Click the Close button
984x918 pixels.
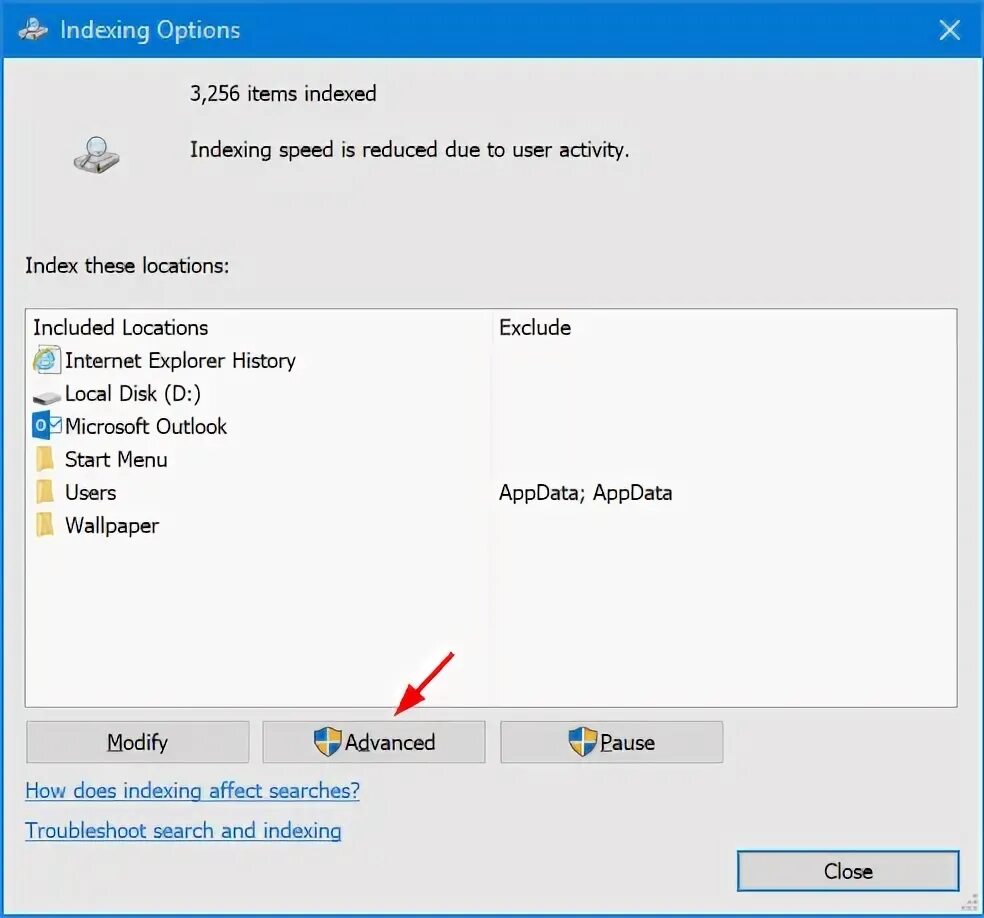848,871
